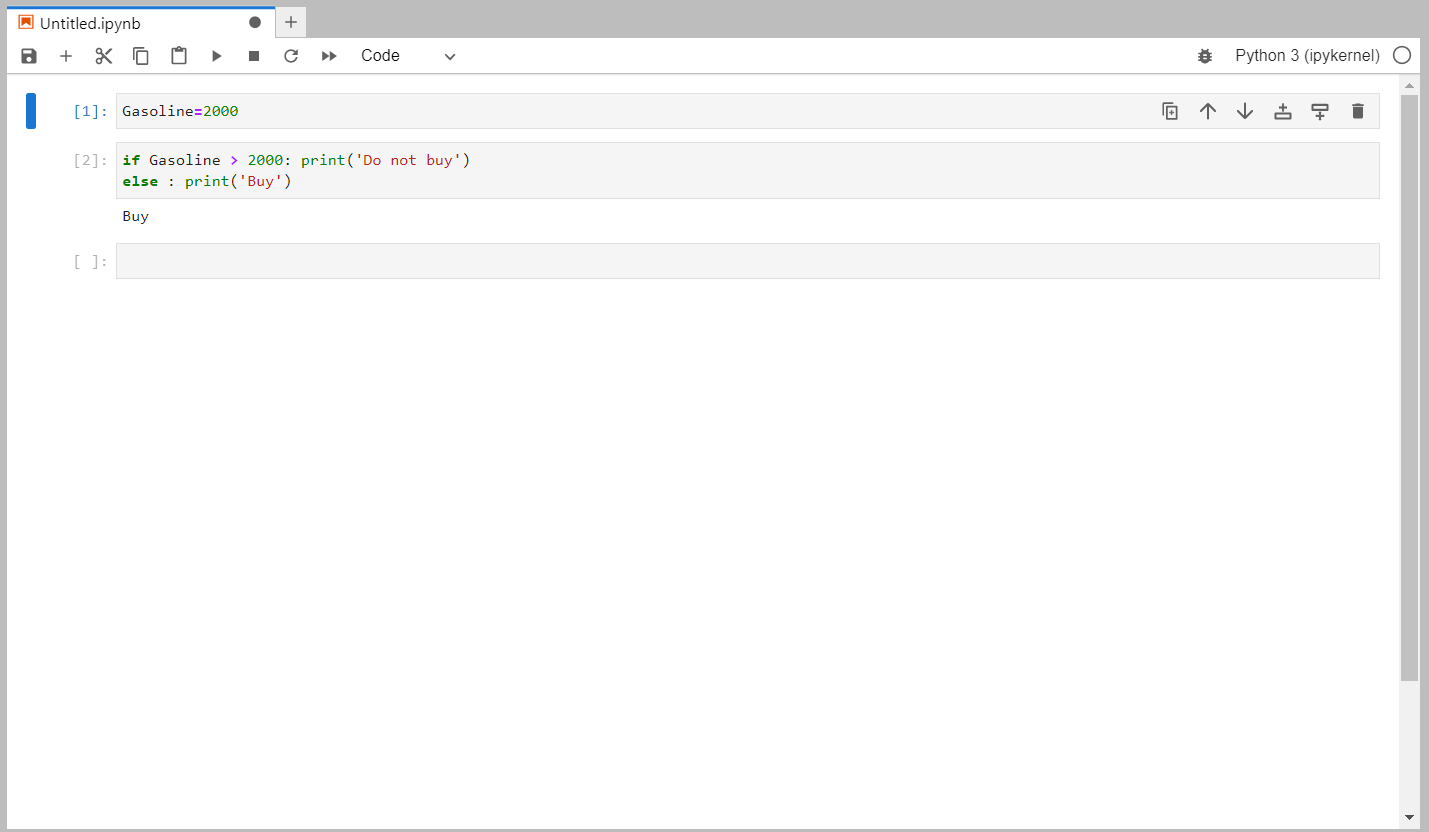Viewport: 1429px width, 832px height.
Task: Open the cell type dropdown showing Code
Action: tap(408, 56)
